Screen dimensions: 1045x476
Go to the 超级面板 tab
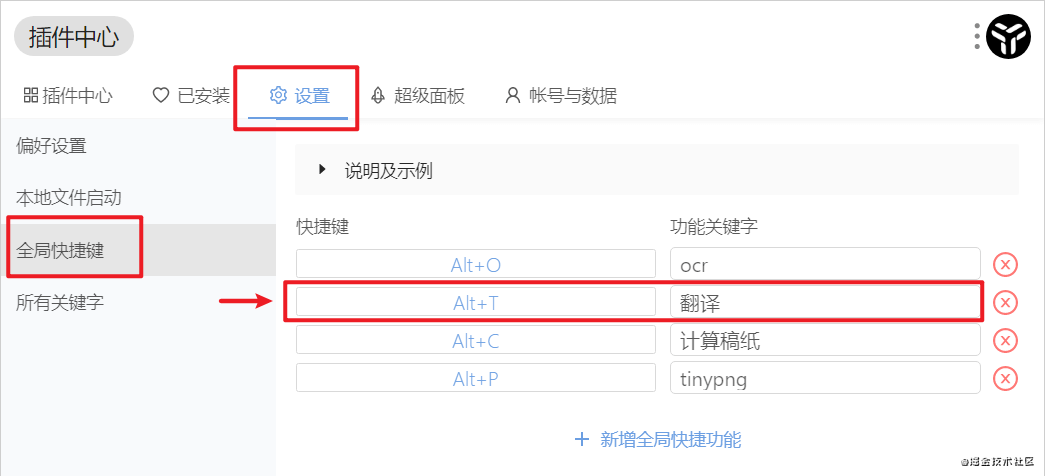click(x=418, y=96)
